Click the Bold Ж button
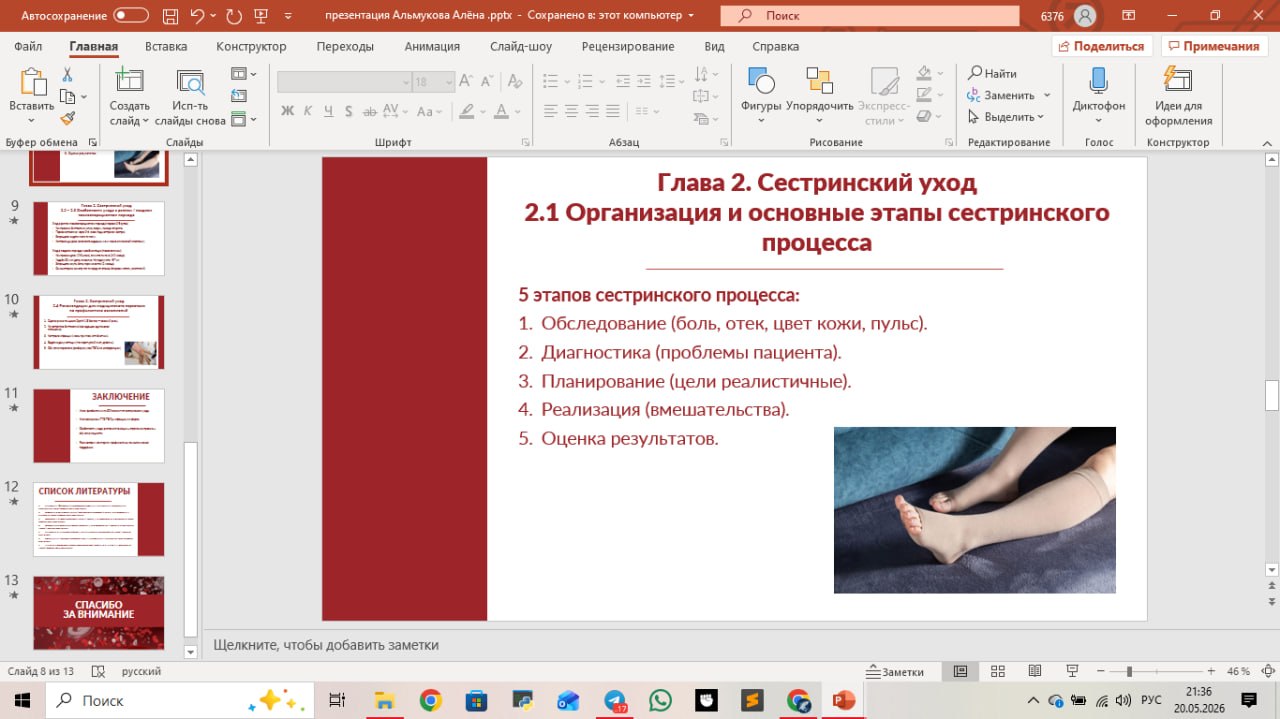Screen dimensions: 1280x719 click(x=288, y=111)
